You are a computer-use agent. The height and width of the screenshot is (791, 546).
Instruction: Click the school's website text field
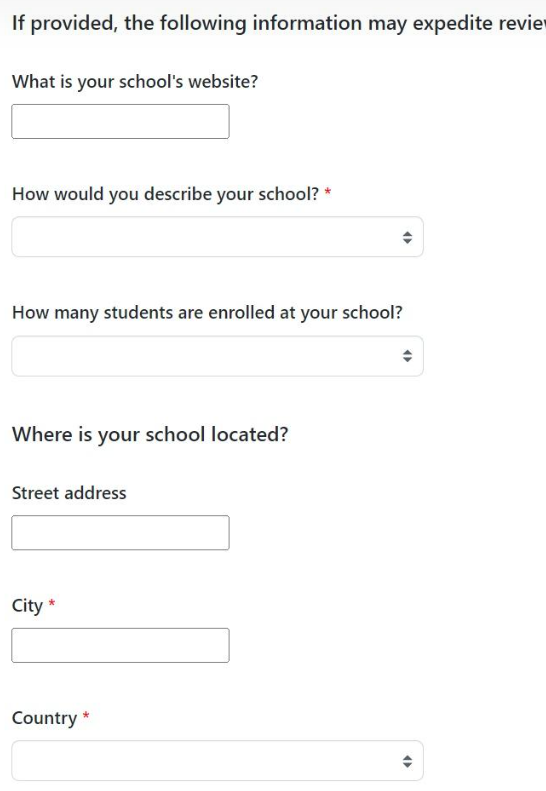click(x=120, y=122)
